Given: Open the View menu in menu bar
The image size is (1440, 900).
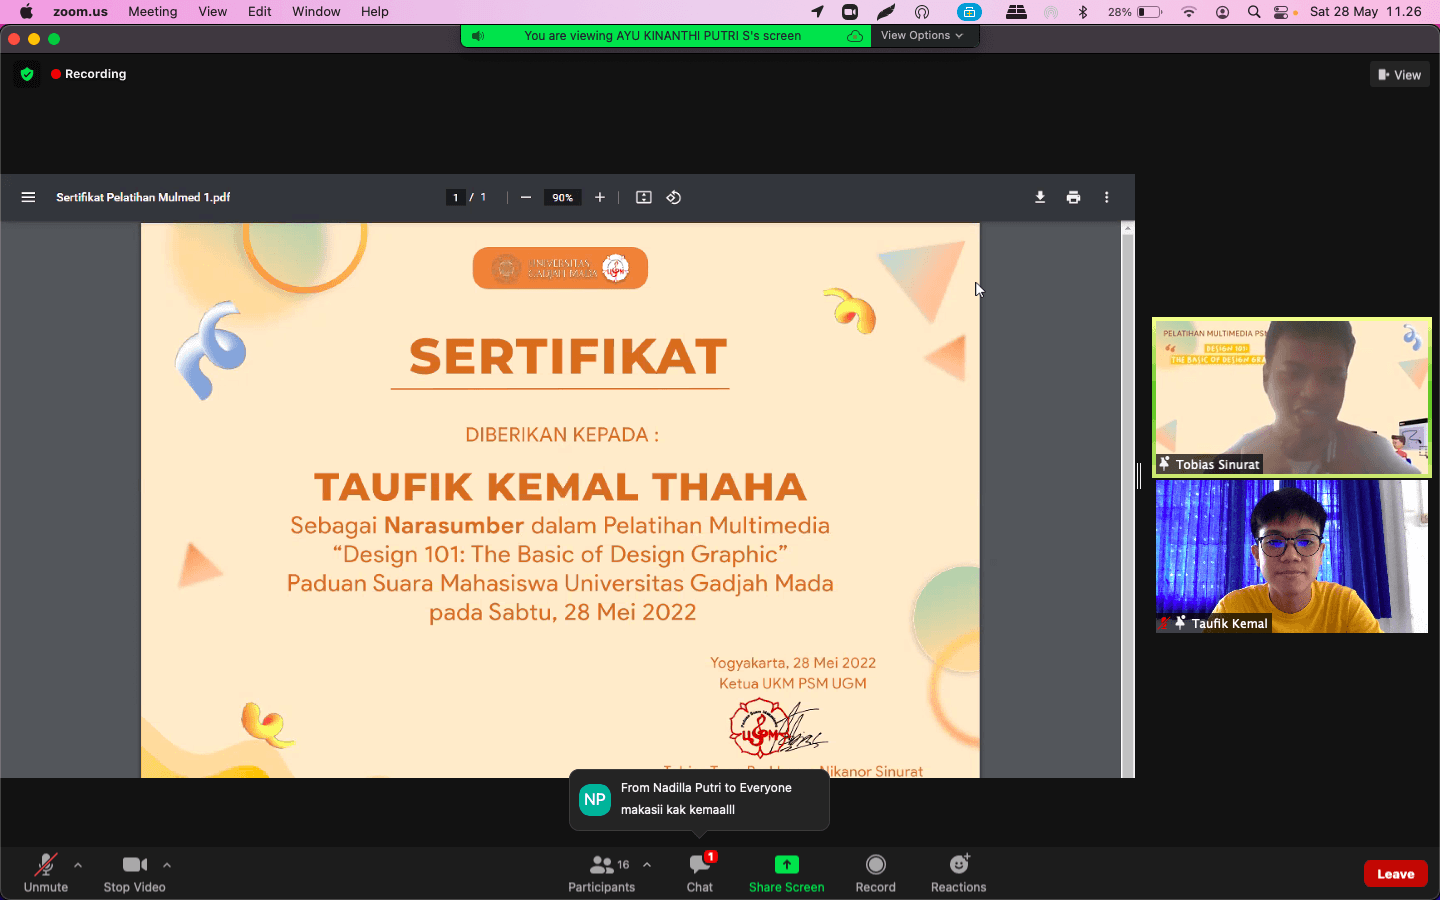Looking at the screenshot, I should (x=213, y=12).
